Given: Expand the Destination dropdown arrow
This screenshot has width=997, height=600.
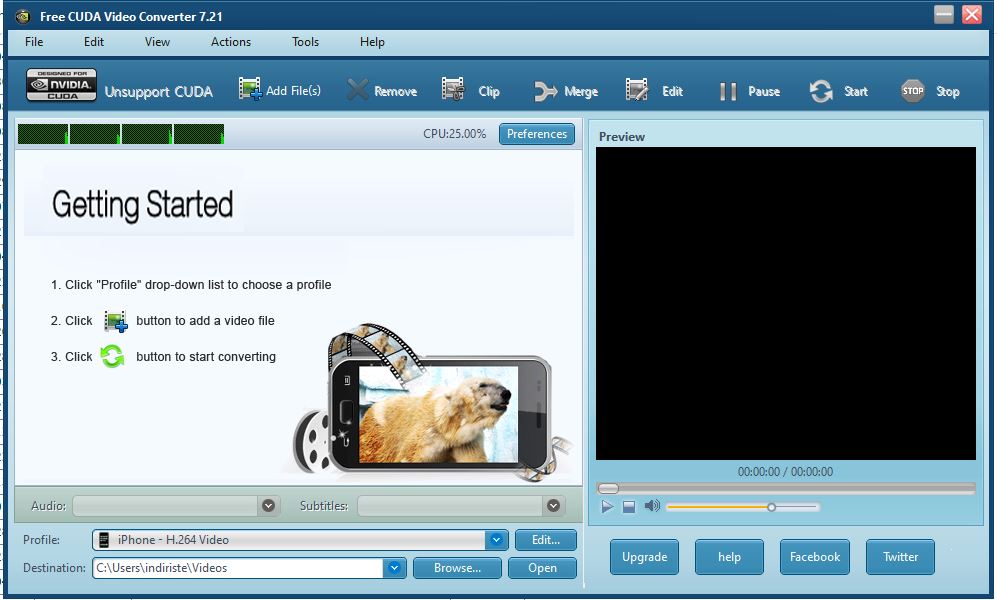Looking at the screenshot, I should coord(394,568).
